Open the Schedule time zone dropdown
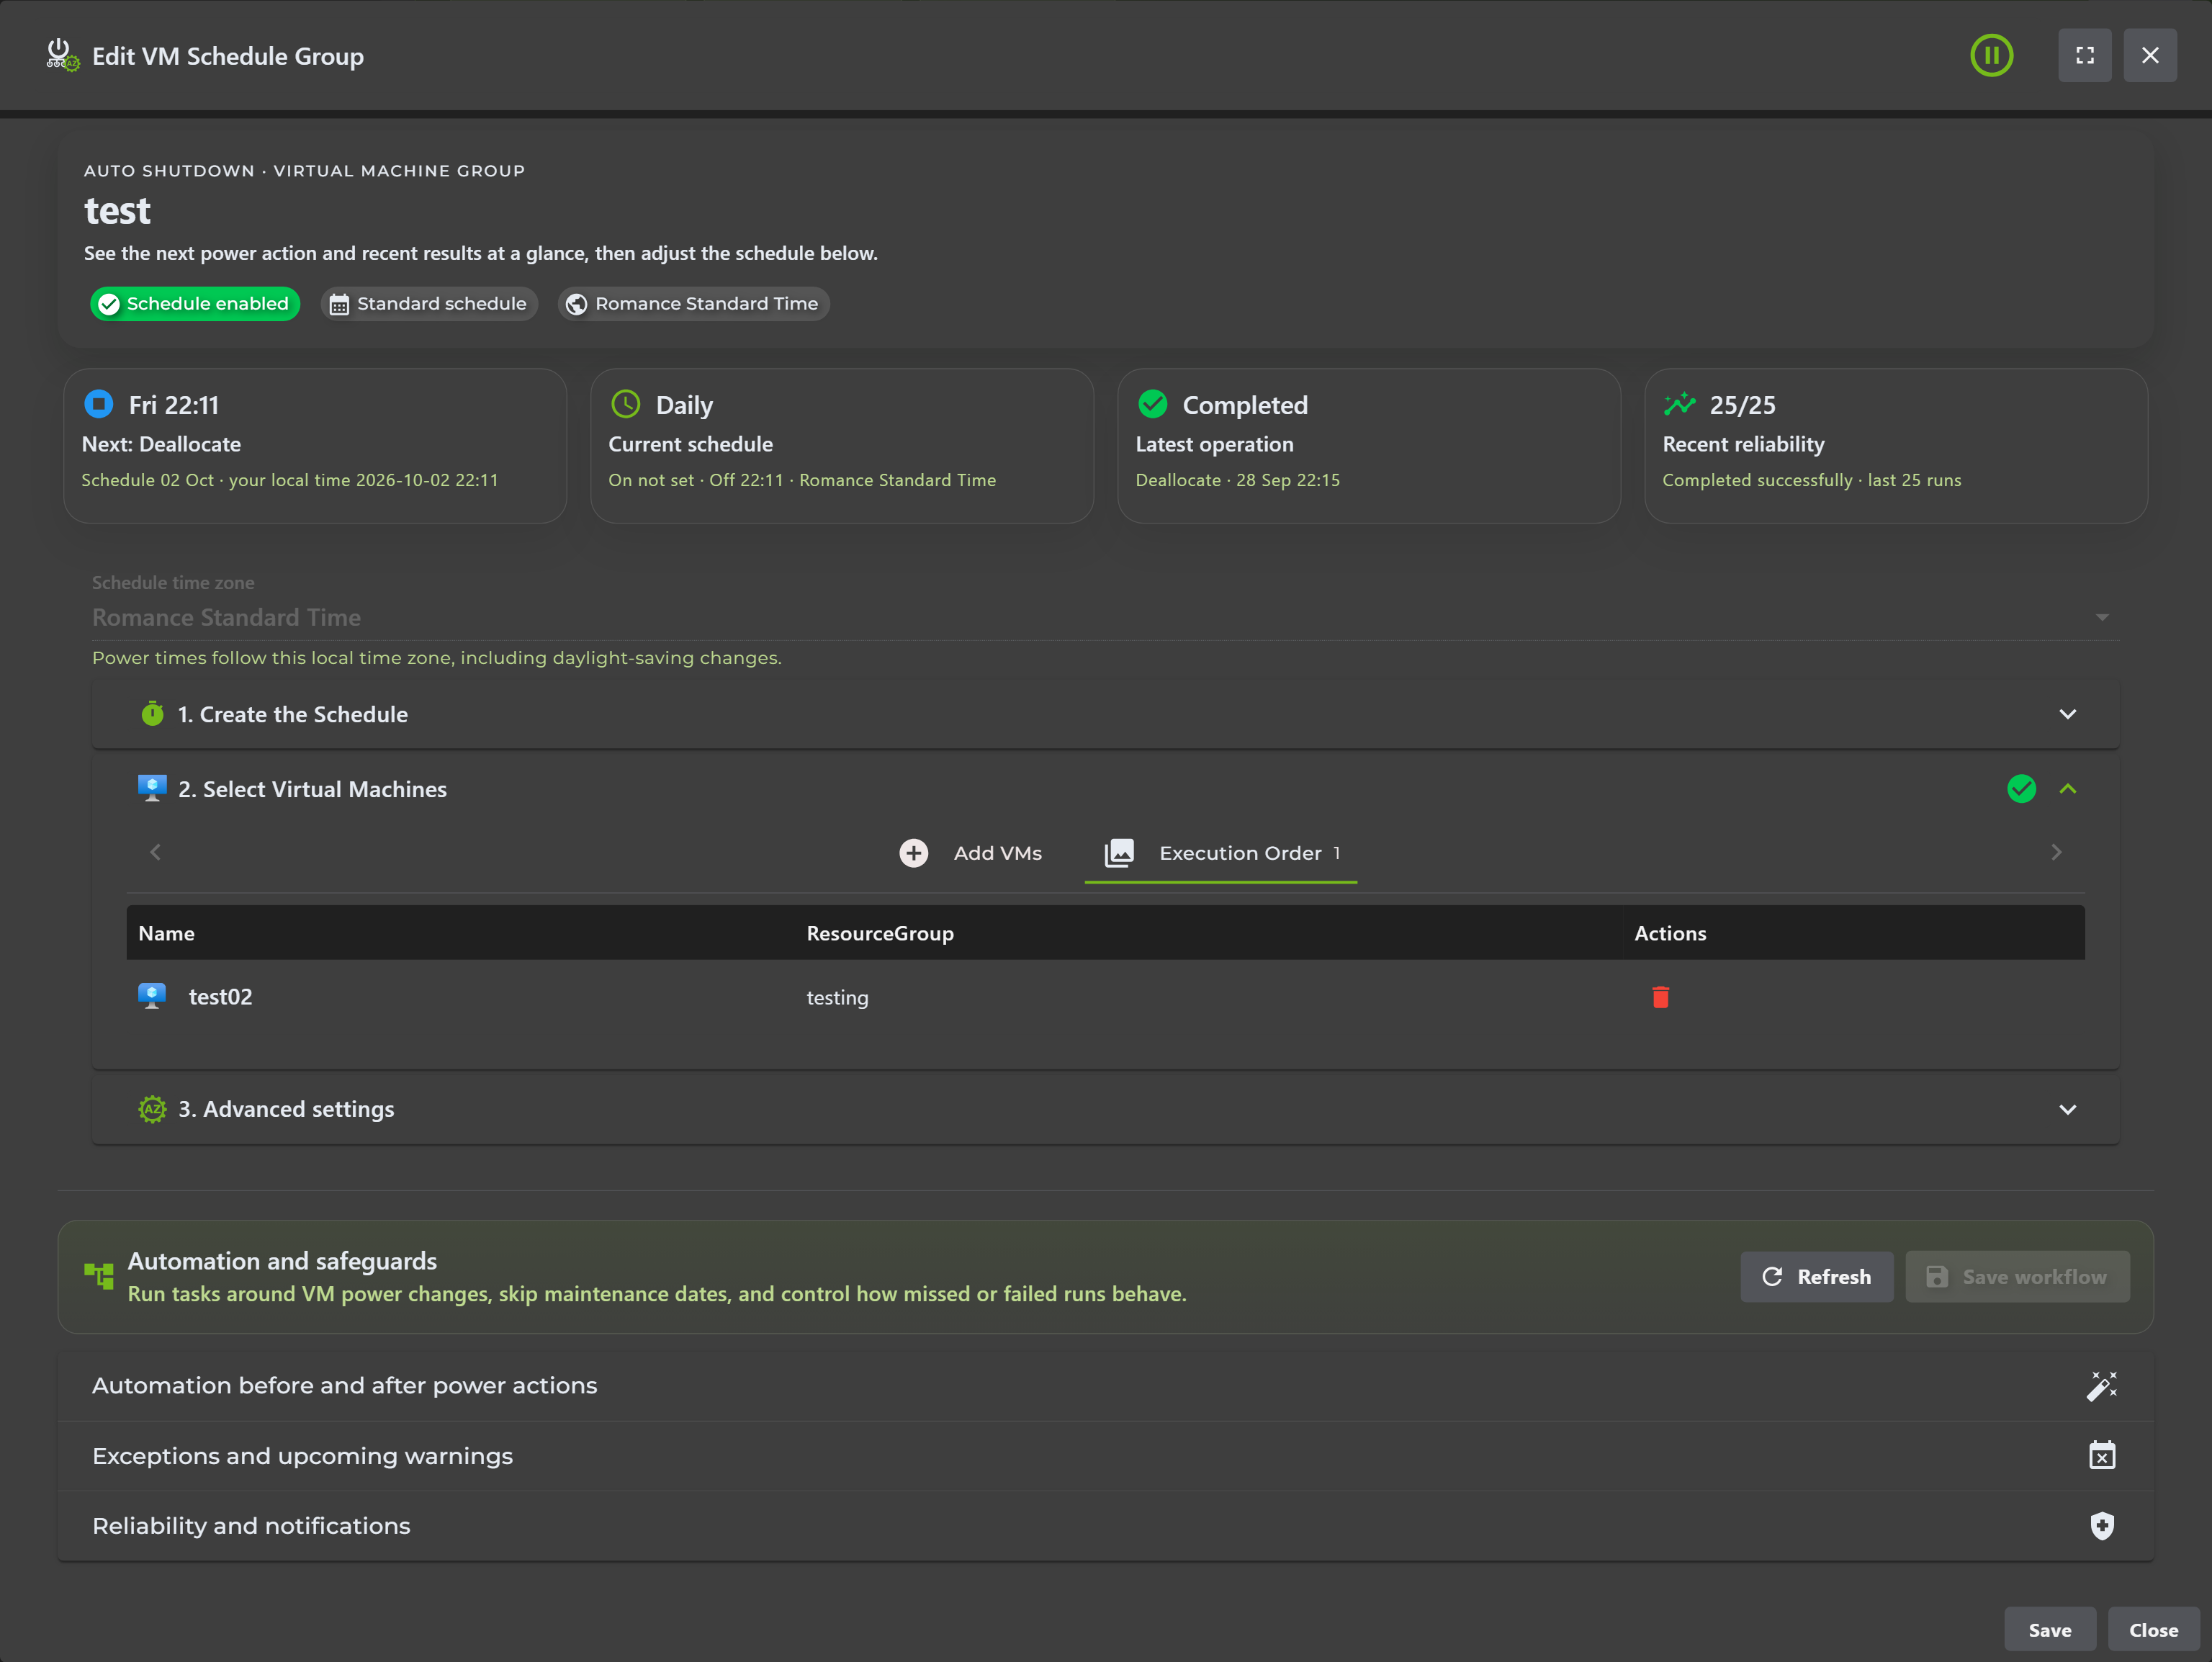The height and width of the screenshot is (1662, 2212). [x=1105, y=617]
